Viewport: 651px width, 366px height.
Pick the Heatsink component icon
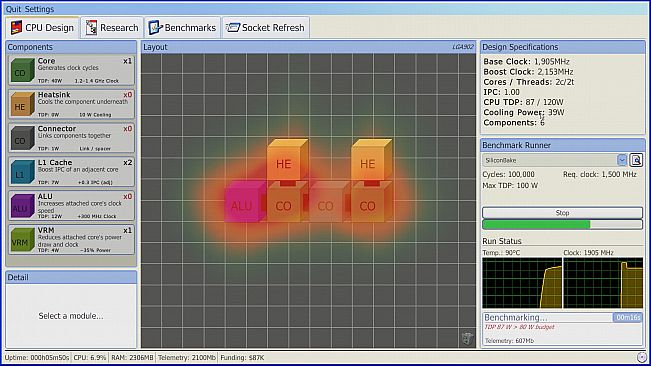(22, 104)
